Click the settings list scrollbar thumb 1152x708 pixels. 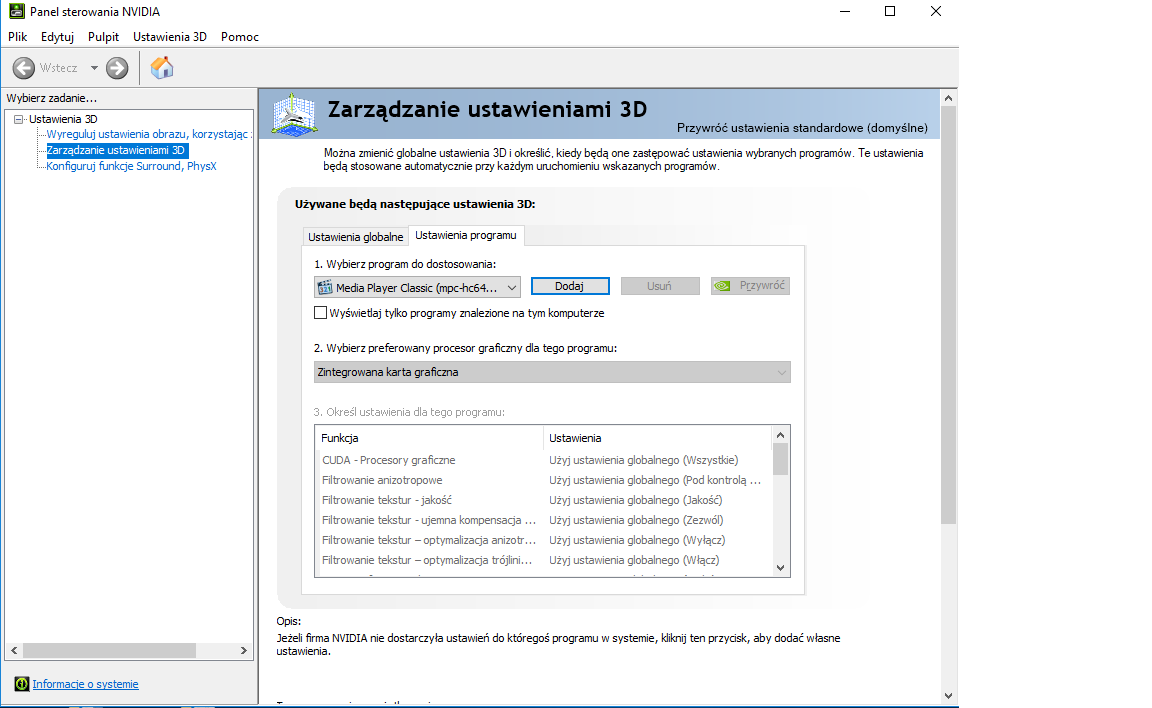pyautogui.click(x=780, y=459)
